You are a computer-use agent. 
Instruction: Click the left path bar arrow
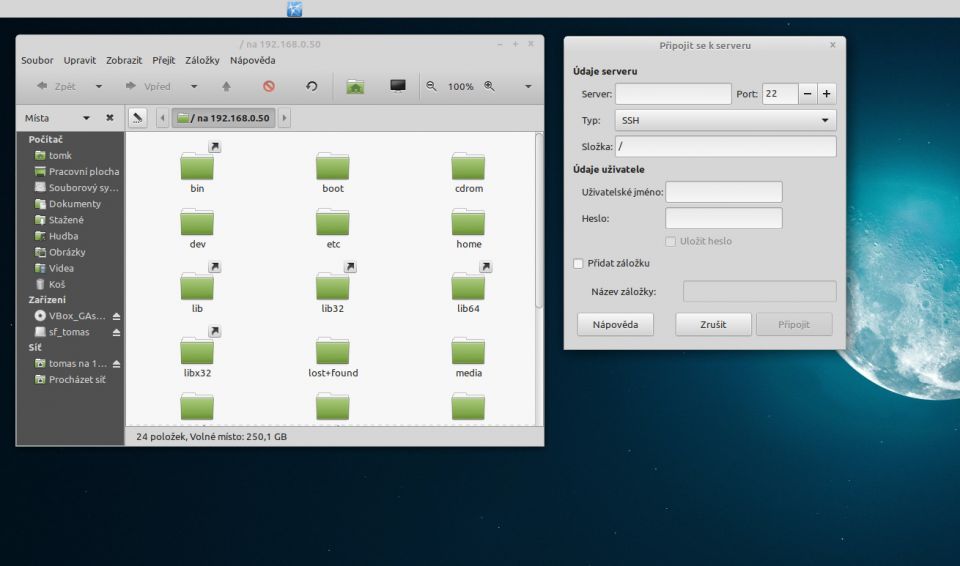click(162, 118)
